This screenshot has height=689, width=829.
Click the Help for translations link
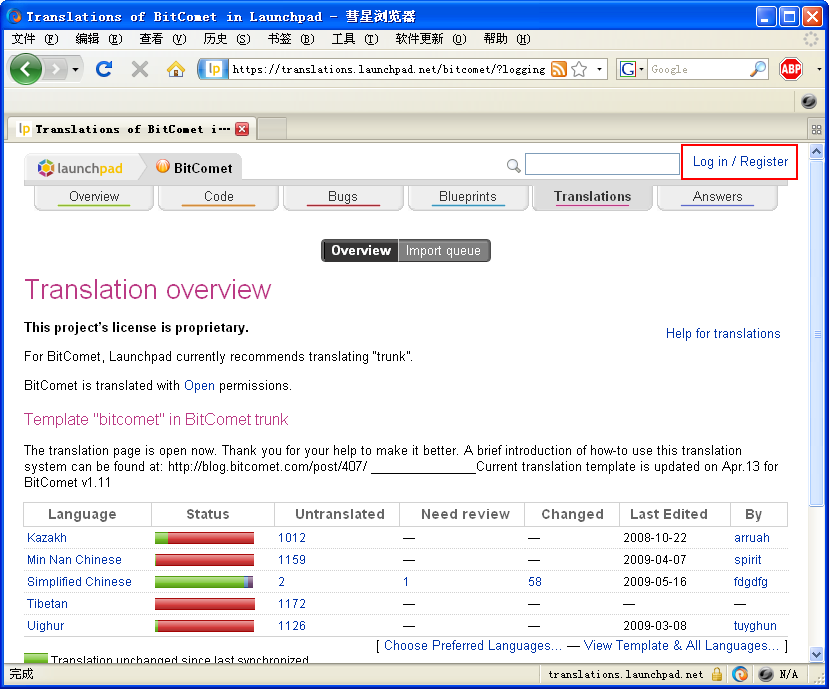(723, 334)
